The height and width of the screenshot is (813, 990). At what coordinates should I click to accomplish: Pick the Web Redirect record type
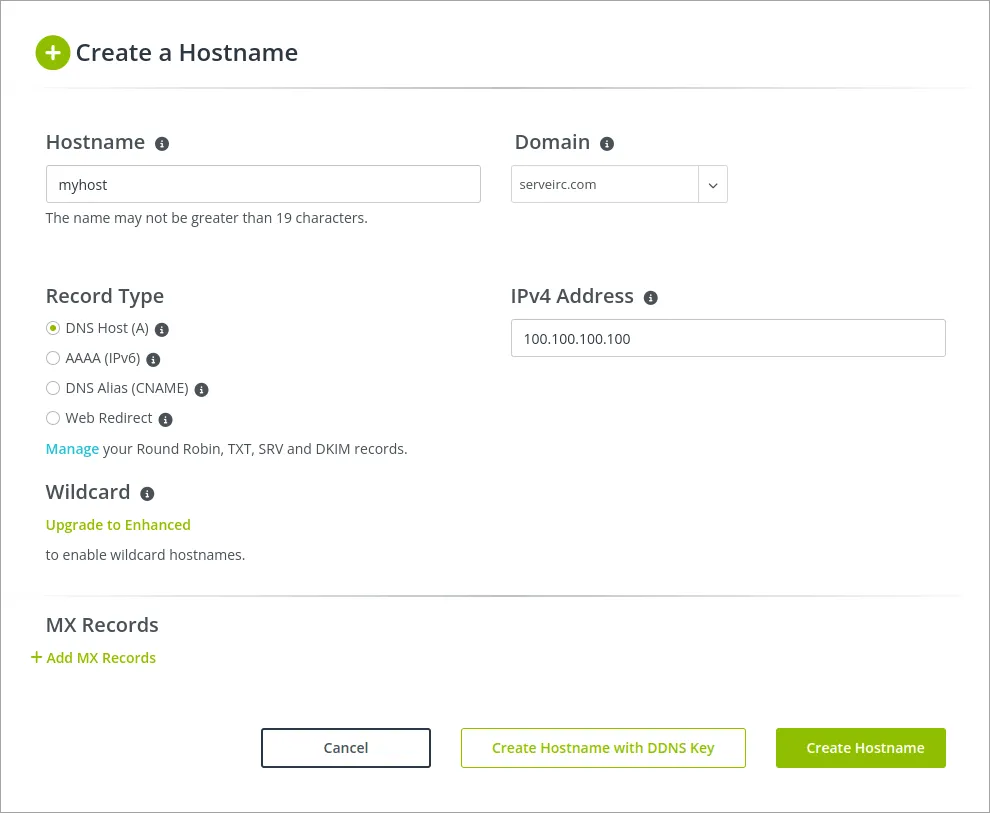[53, 419]
